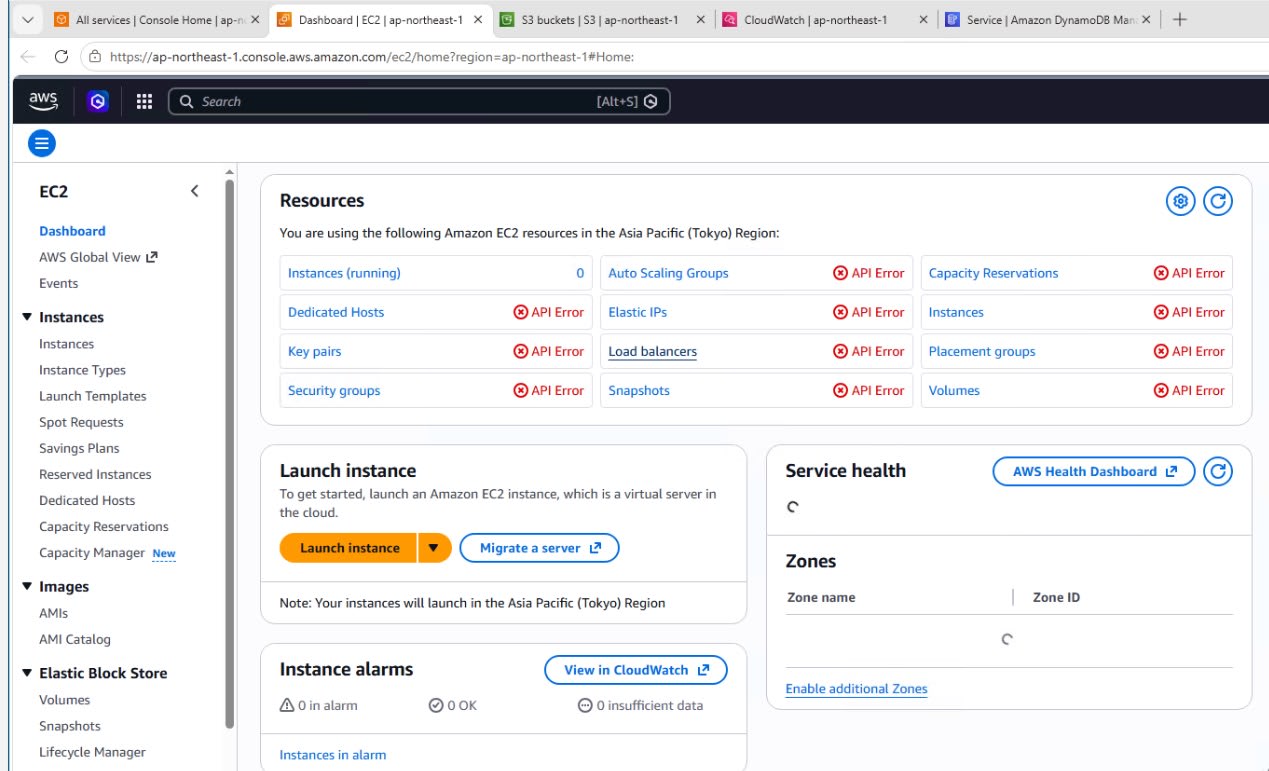The image size is (1269, 771).
Task: Close the S3 buckets tab
Action: click(x=699, y=19)
